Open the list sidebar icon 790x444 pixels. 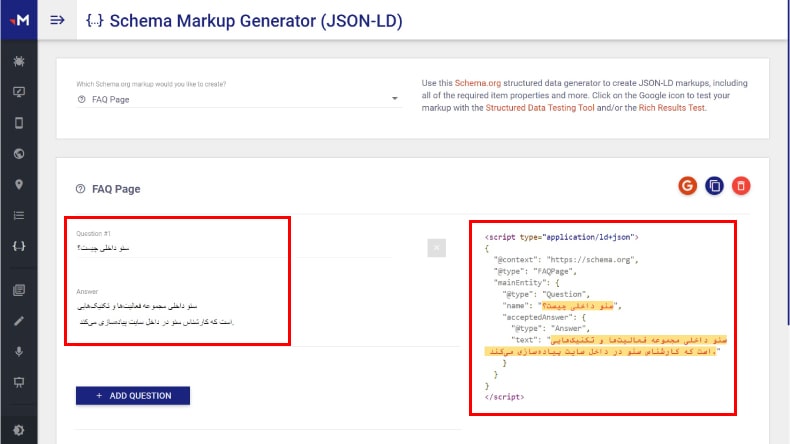click(19, 216)
